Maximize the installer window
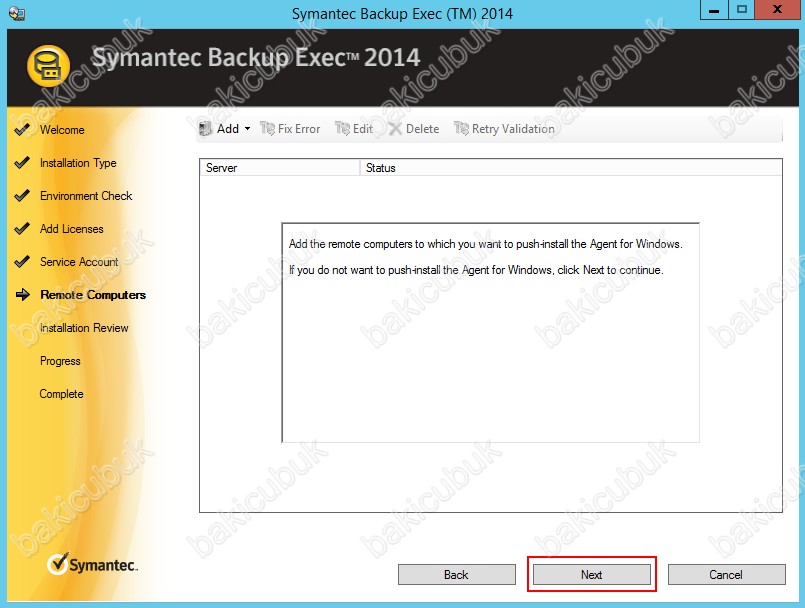 coord(741,10)
